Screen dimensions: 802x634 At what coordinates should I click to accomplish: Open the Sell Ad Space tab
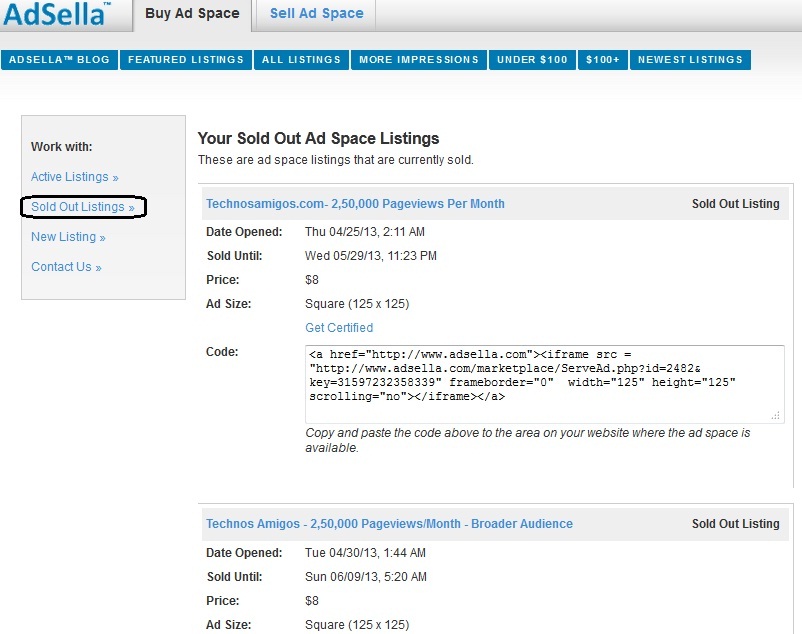[x=316, y=14]
